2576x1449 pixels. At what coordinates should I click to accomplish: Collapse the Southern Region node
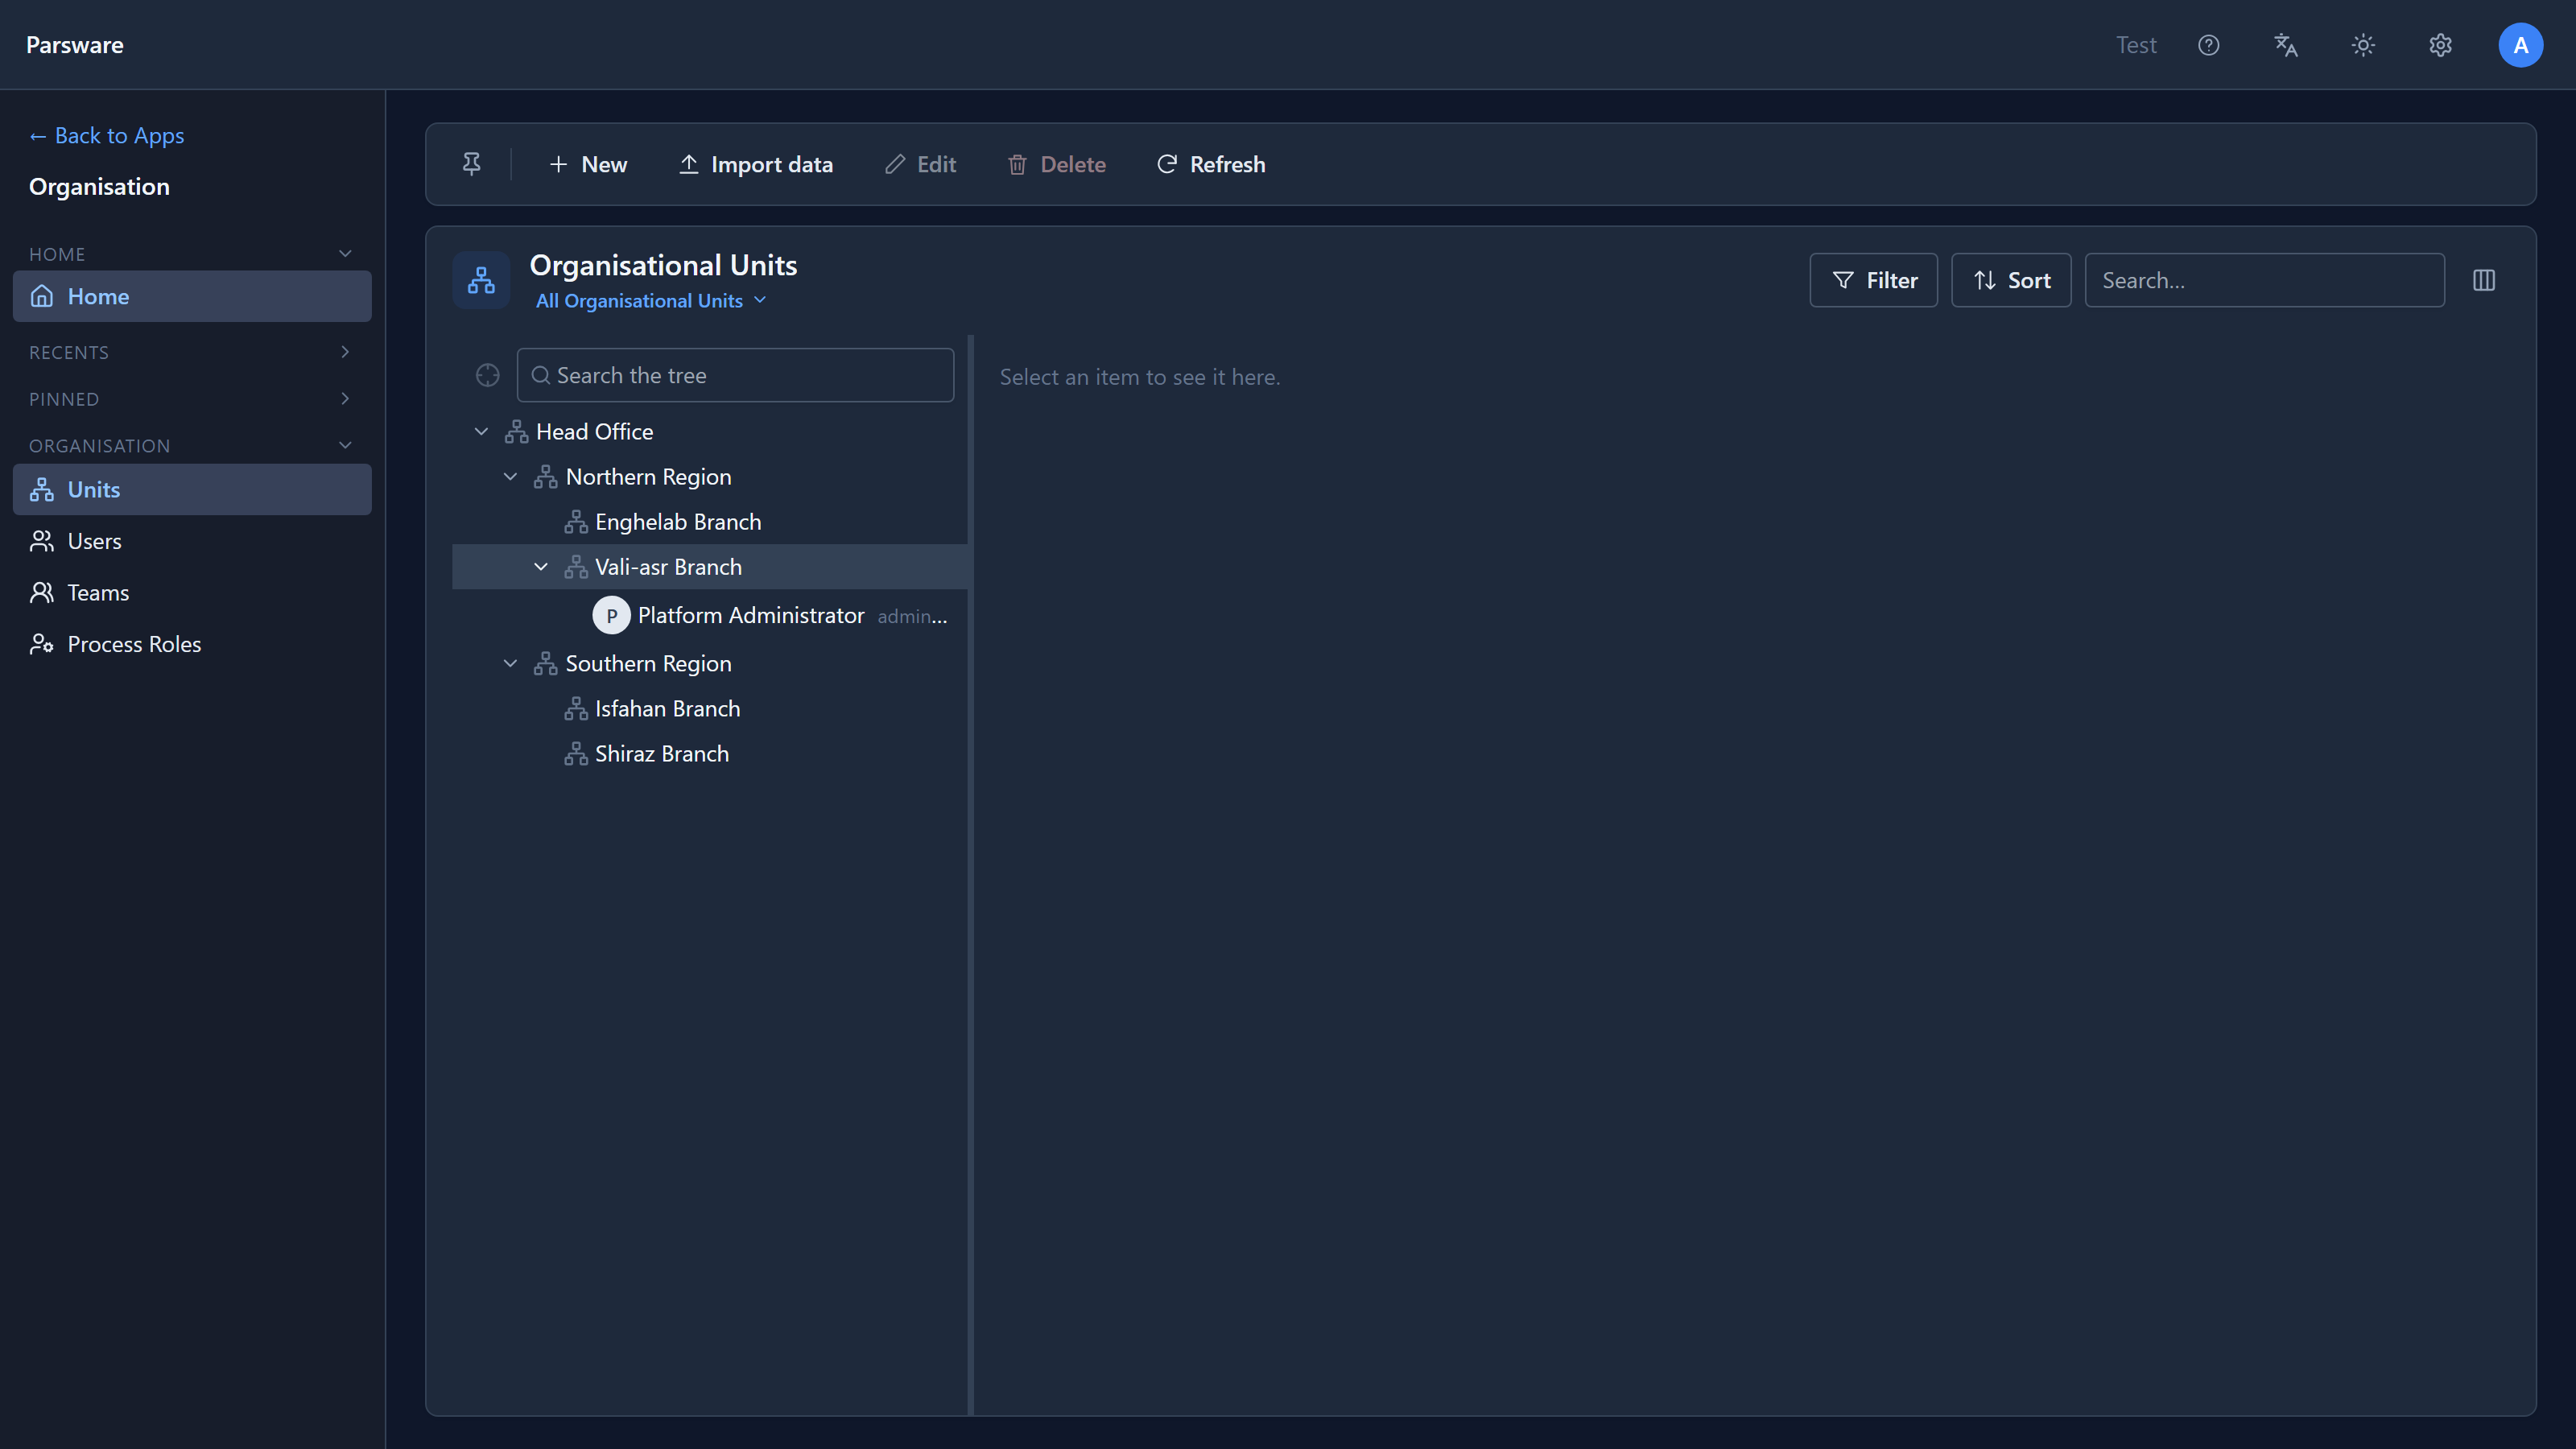click(x=510, y=664)
